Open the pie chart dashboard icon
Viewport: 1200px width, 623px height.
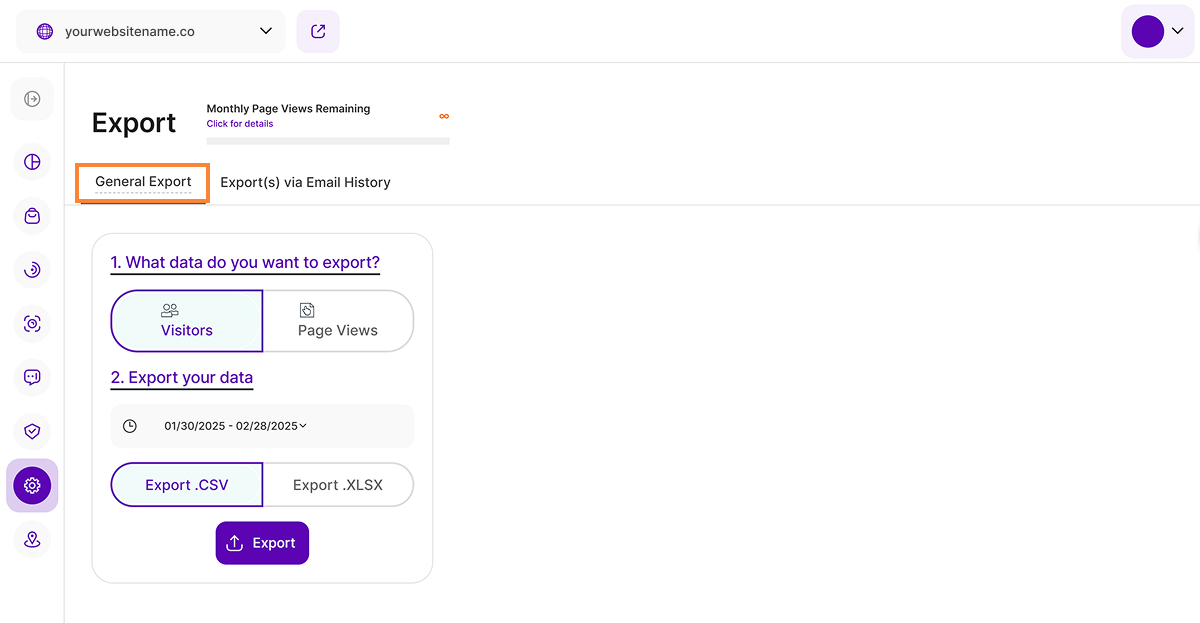[32, 162]
